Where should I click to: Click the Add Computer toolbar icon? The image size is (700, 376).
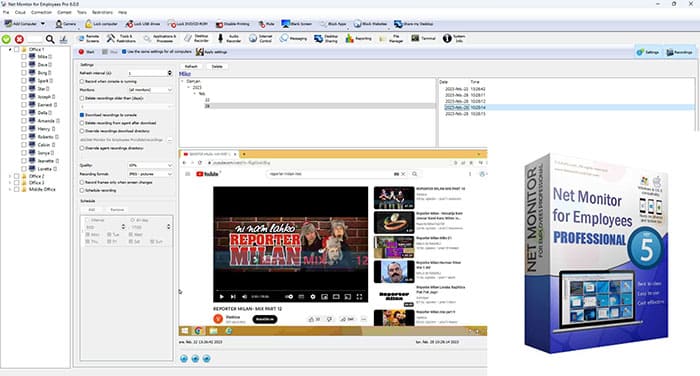click(8, 24)
